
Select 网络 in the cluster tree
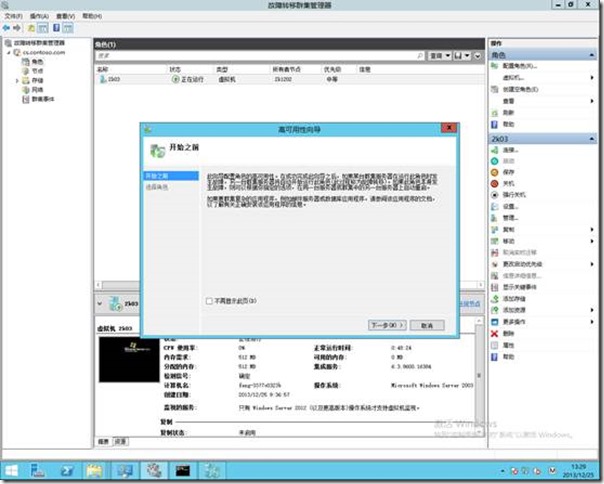[37, 90]
